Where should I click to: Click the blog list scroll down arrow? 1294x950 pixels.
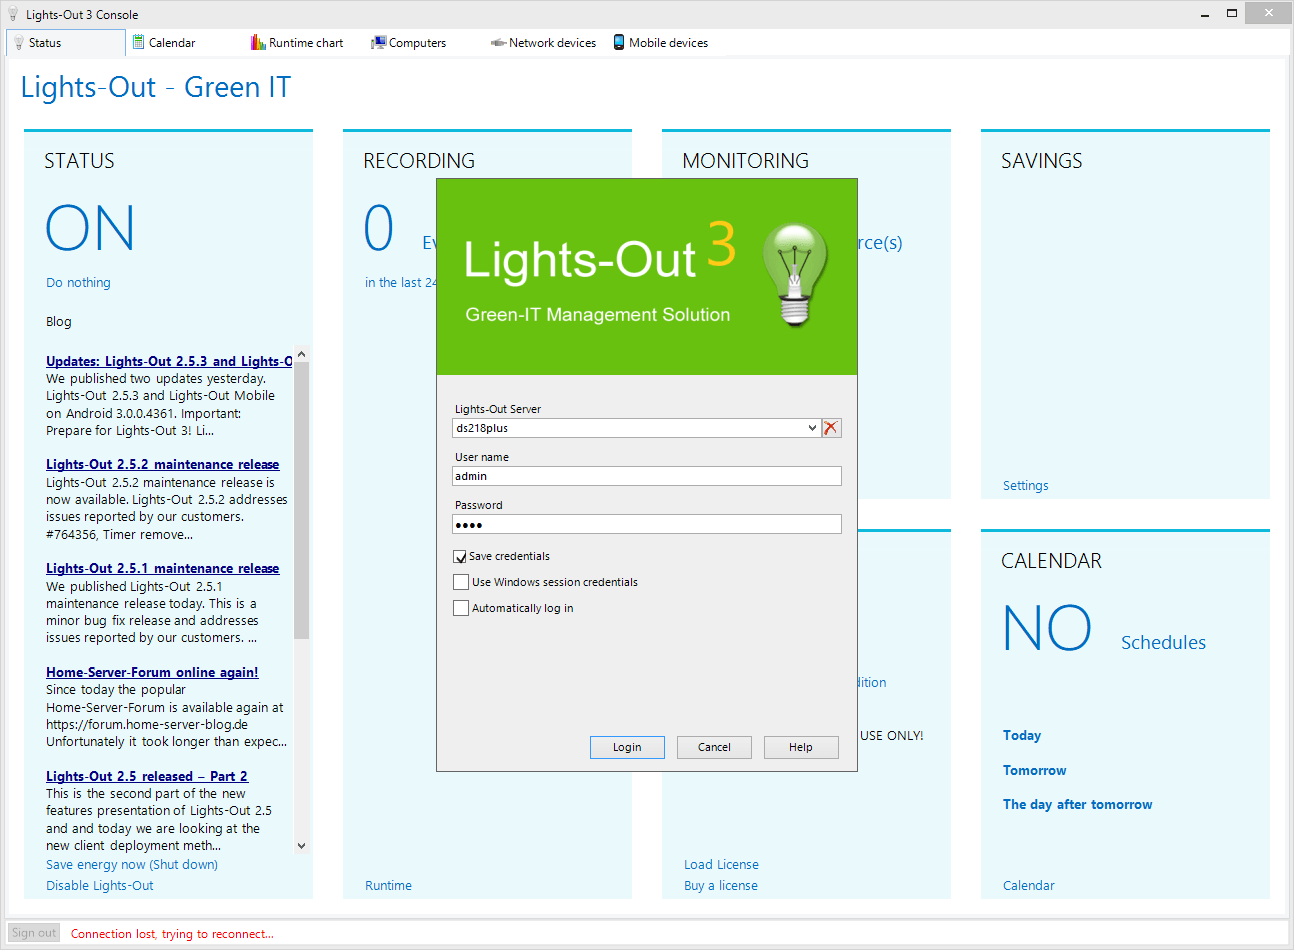click(x=302, y=846)
